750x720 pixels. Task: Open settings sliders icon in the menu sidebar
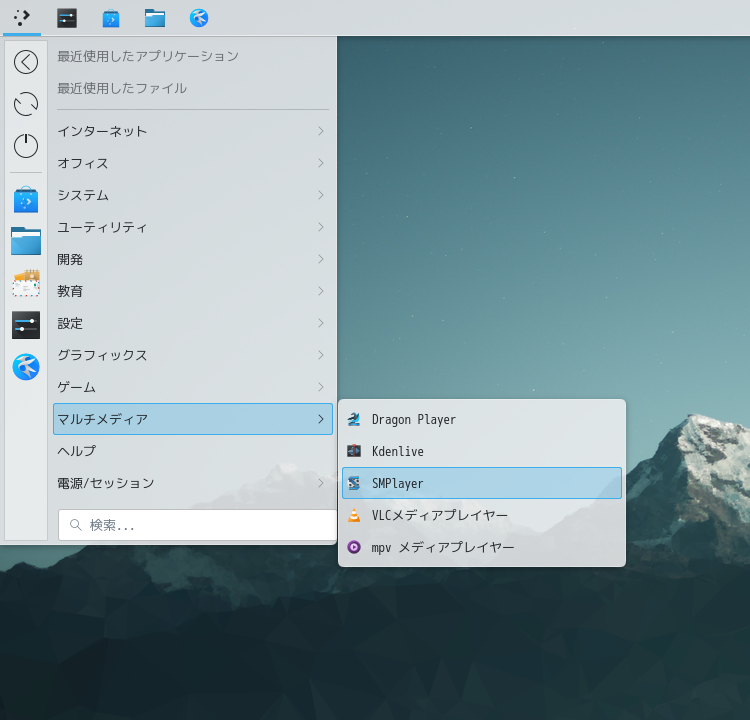click(x=26, y=325)
